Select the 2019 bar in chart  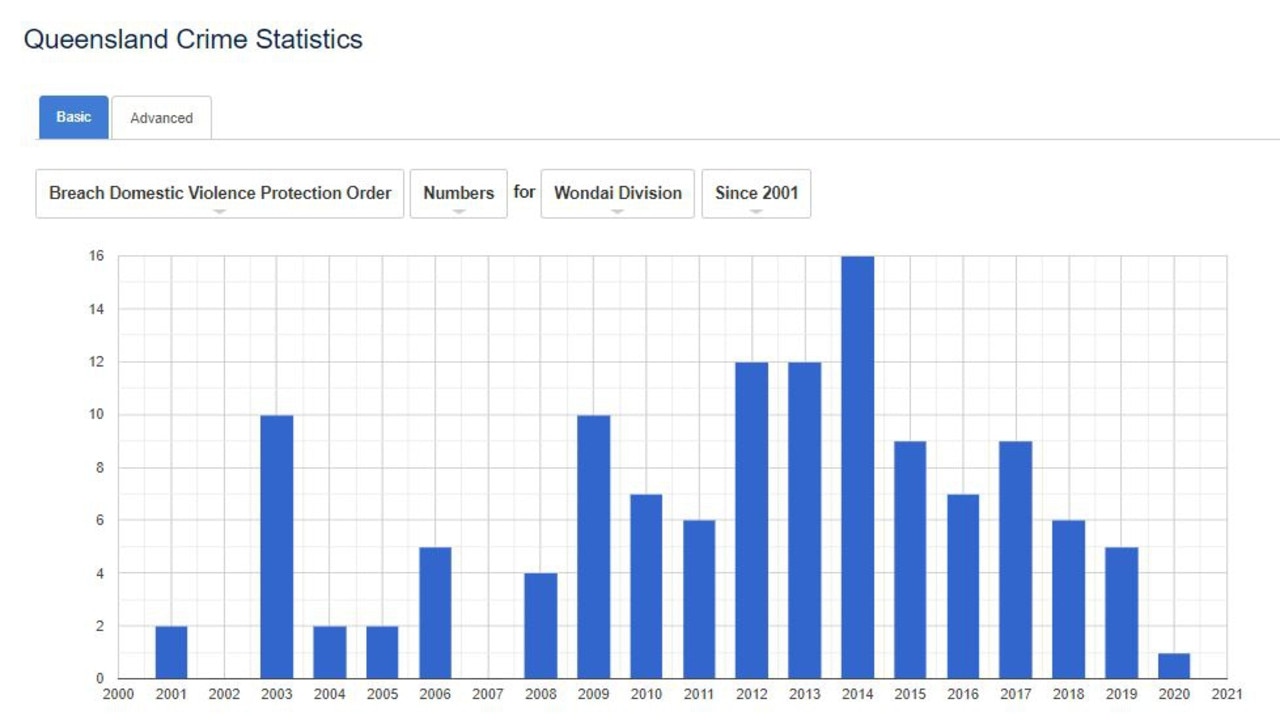[1122, 613]
